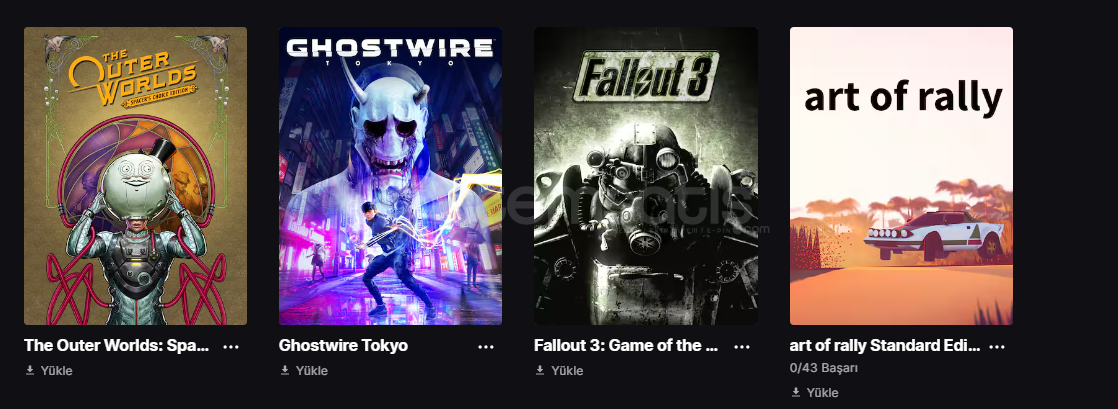Select the Yükle text for The Outer Worlds
This screenshot has height=409, width=1118.
pos(56,371)
